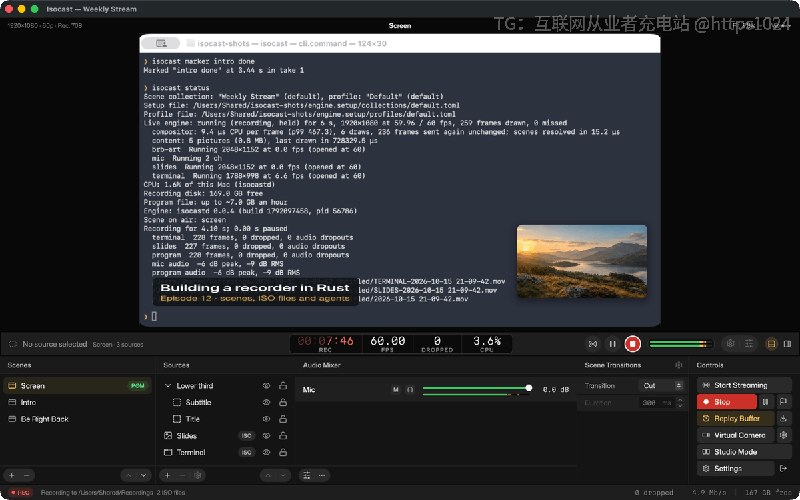Click the mixer sliders icon in the toolbar

coord(748,344)
